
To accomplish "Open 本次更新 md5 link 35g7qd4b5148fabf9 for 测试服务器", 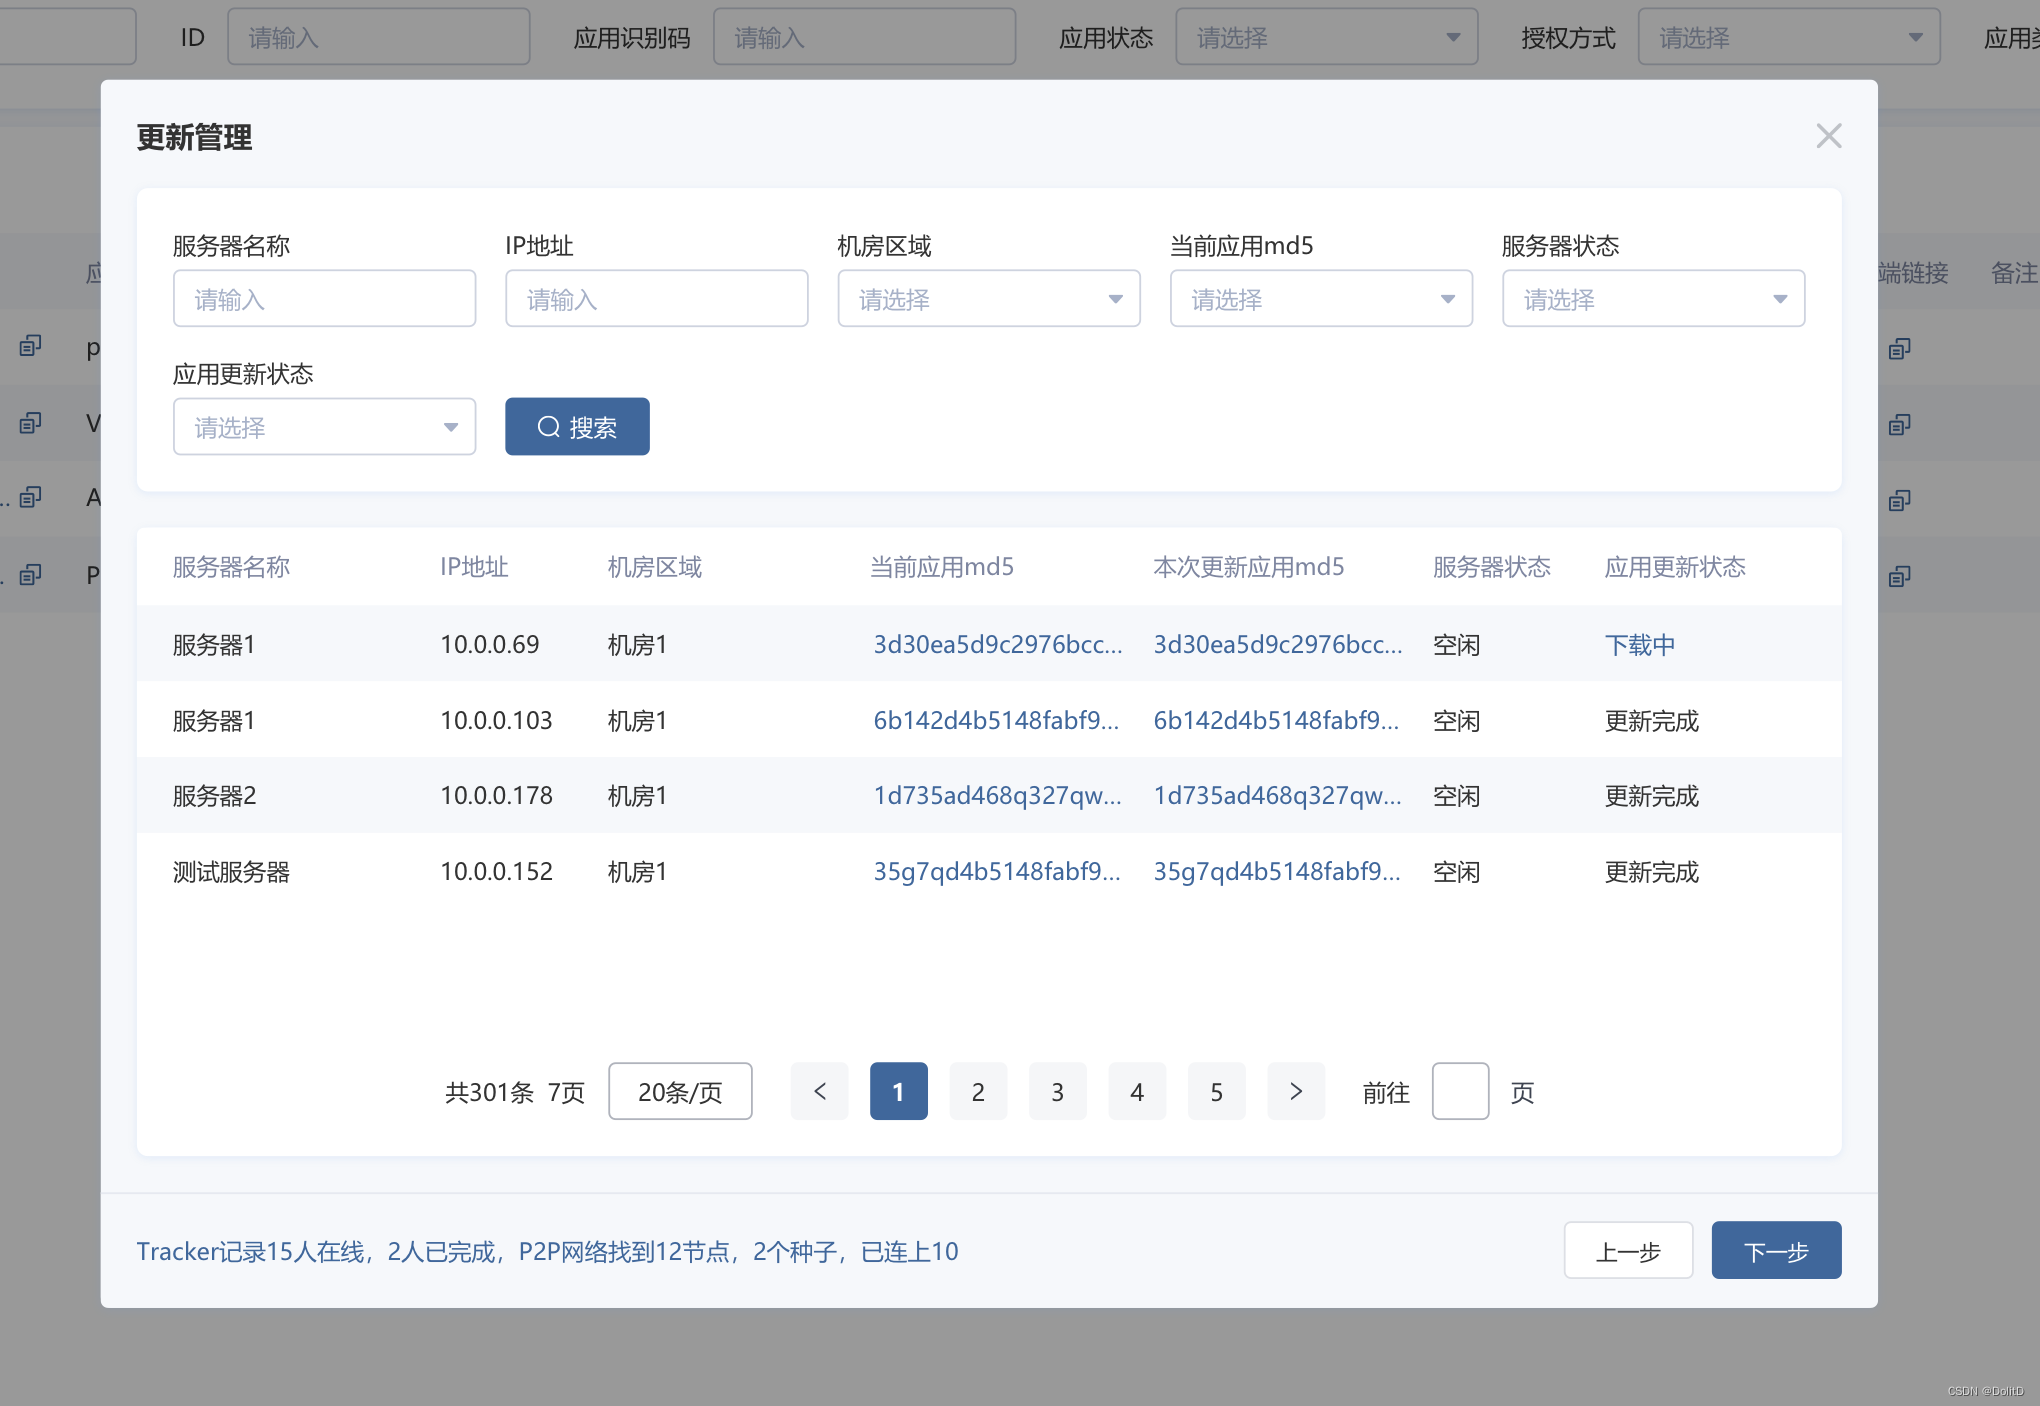I will coord(1277,872).
